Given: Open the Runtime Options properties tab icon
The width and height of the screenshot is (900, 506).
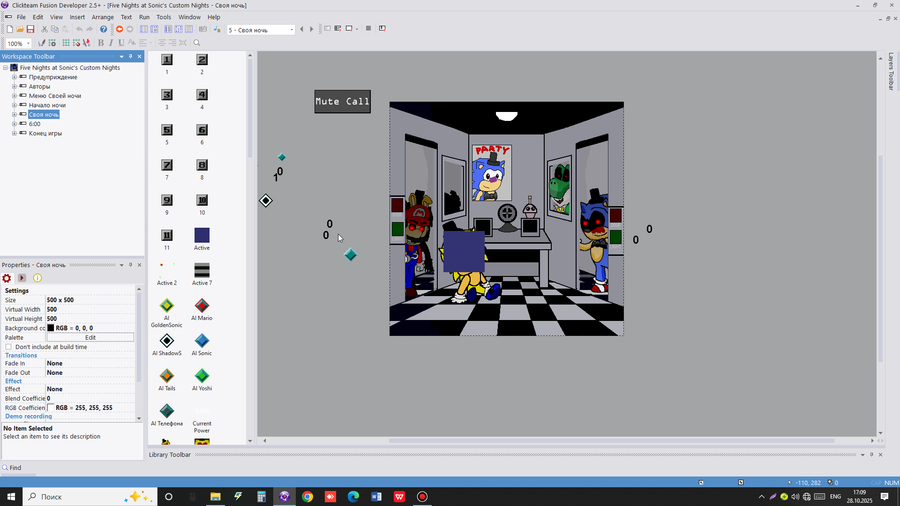Looking at the screenshot, I should click(x=22, y=278).
